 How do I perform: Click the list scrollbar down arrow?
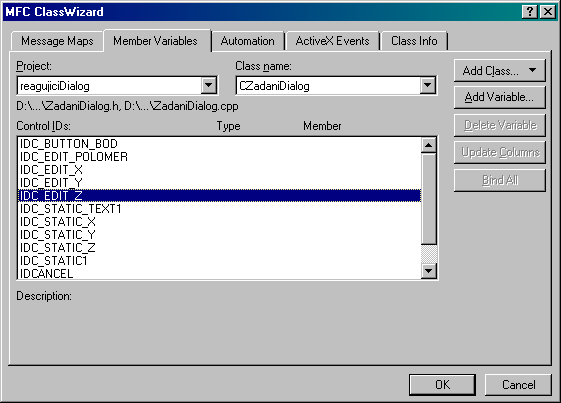point(429,271)
